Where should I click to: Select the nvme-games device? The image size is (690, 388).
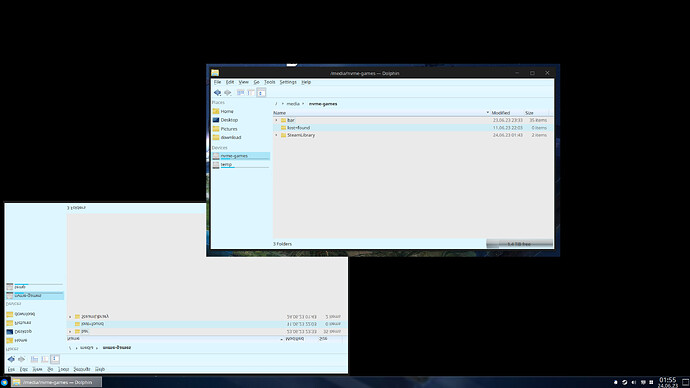pyautogui.click(x=240, y=156)
